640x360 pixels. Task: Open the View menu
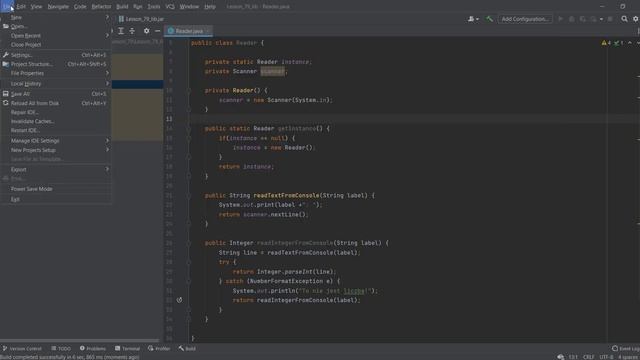tap(36, 7)
